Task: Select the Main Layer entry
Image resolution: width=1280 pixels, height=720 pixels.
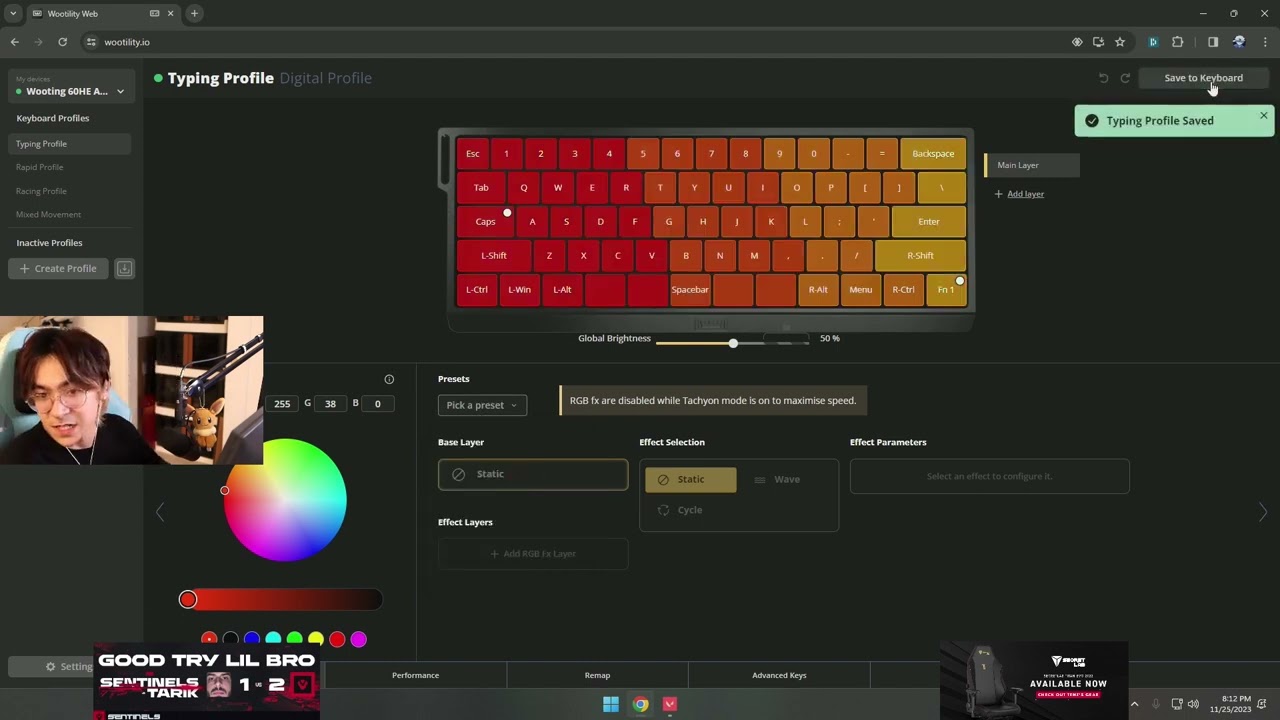Action: (1032, 165)
